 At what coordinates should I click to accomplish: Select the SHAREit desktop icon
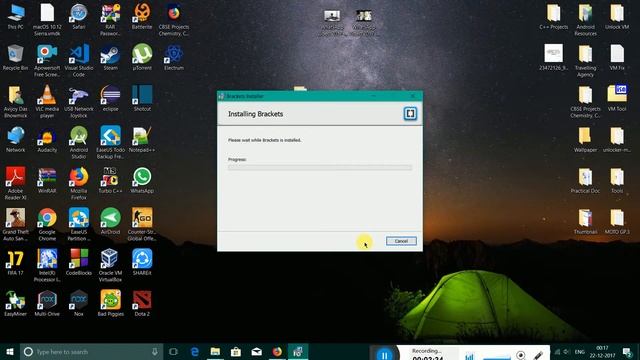142,263
